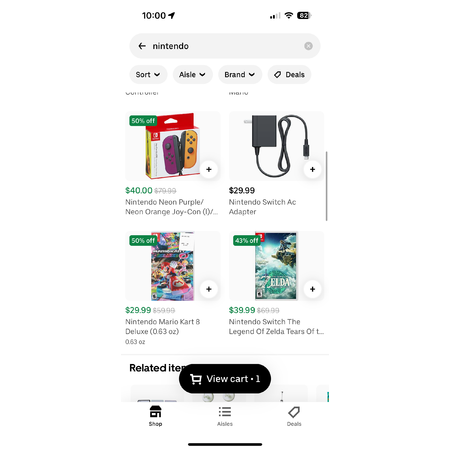Viewport: 450px width, 450px height.
Task: Open Nintendo Switch Ac Adapter product title
Action: pos(262,207)
